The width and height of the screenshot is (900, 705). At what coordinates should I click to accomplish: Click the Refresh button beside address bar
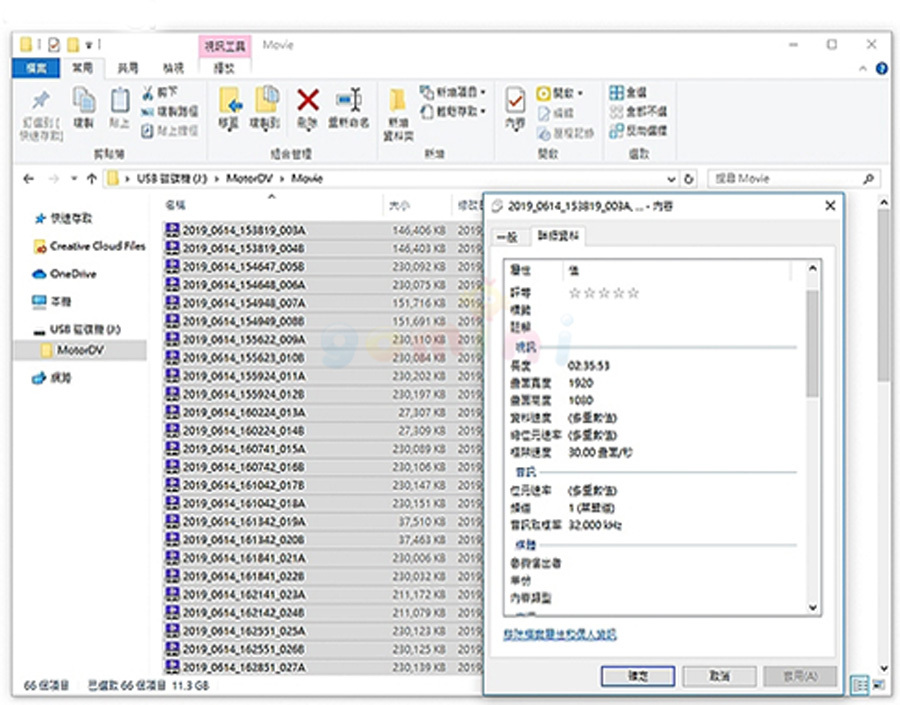click(689, 179)
